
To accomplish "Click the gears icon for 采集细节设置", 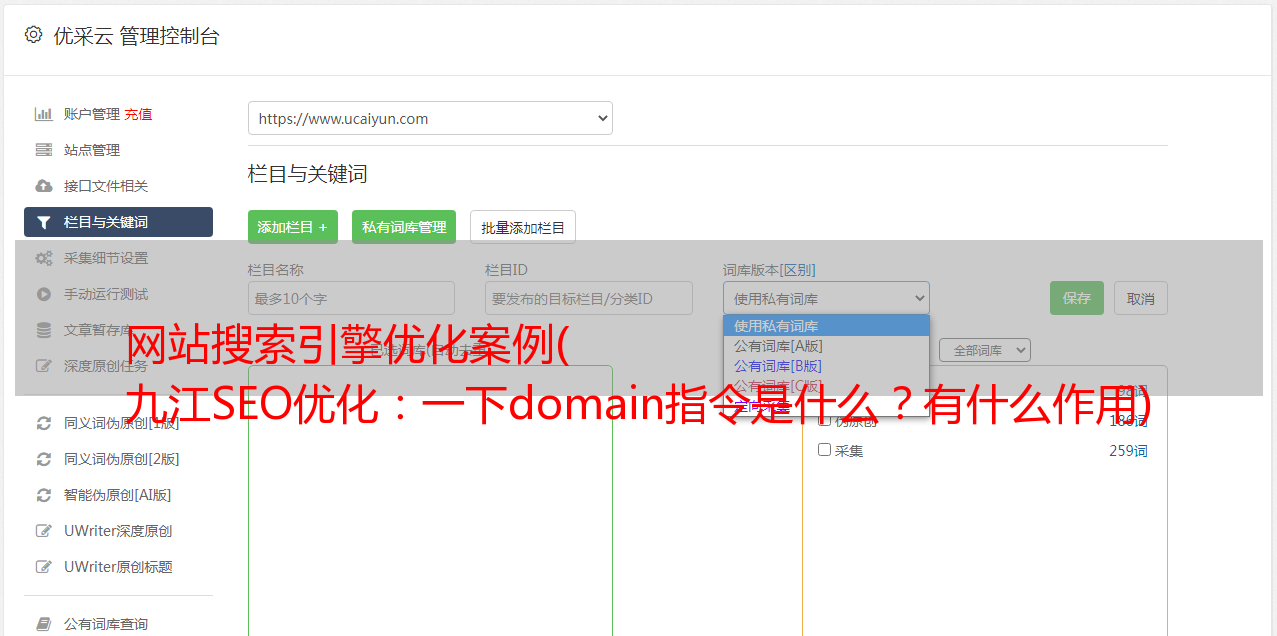I will [x=43, y=258].
